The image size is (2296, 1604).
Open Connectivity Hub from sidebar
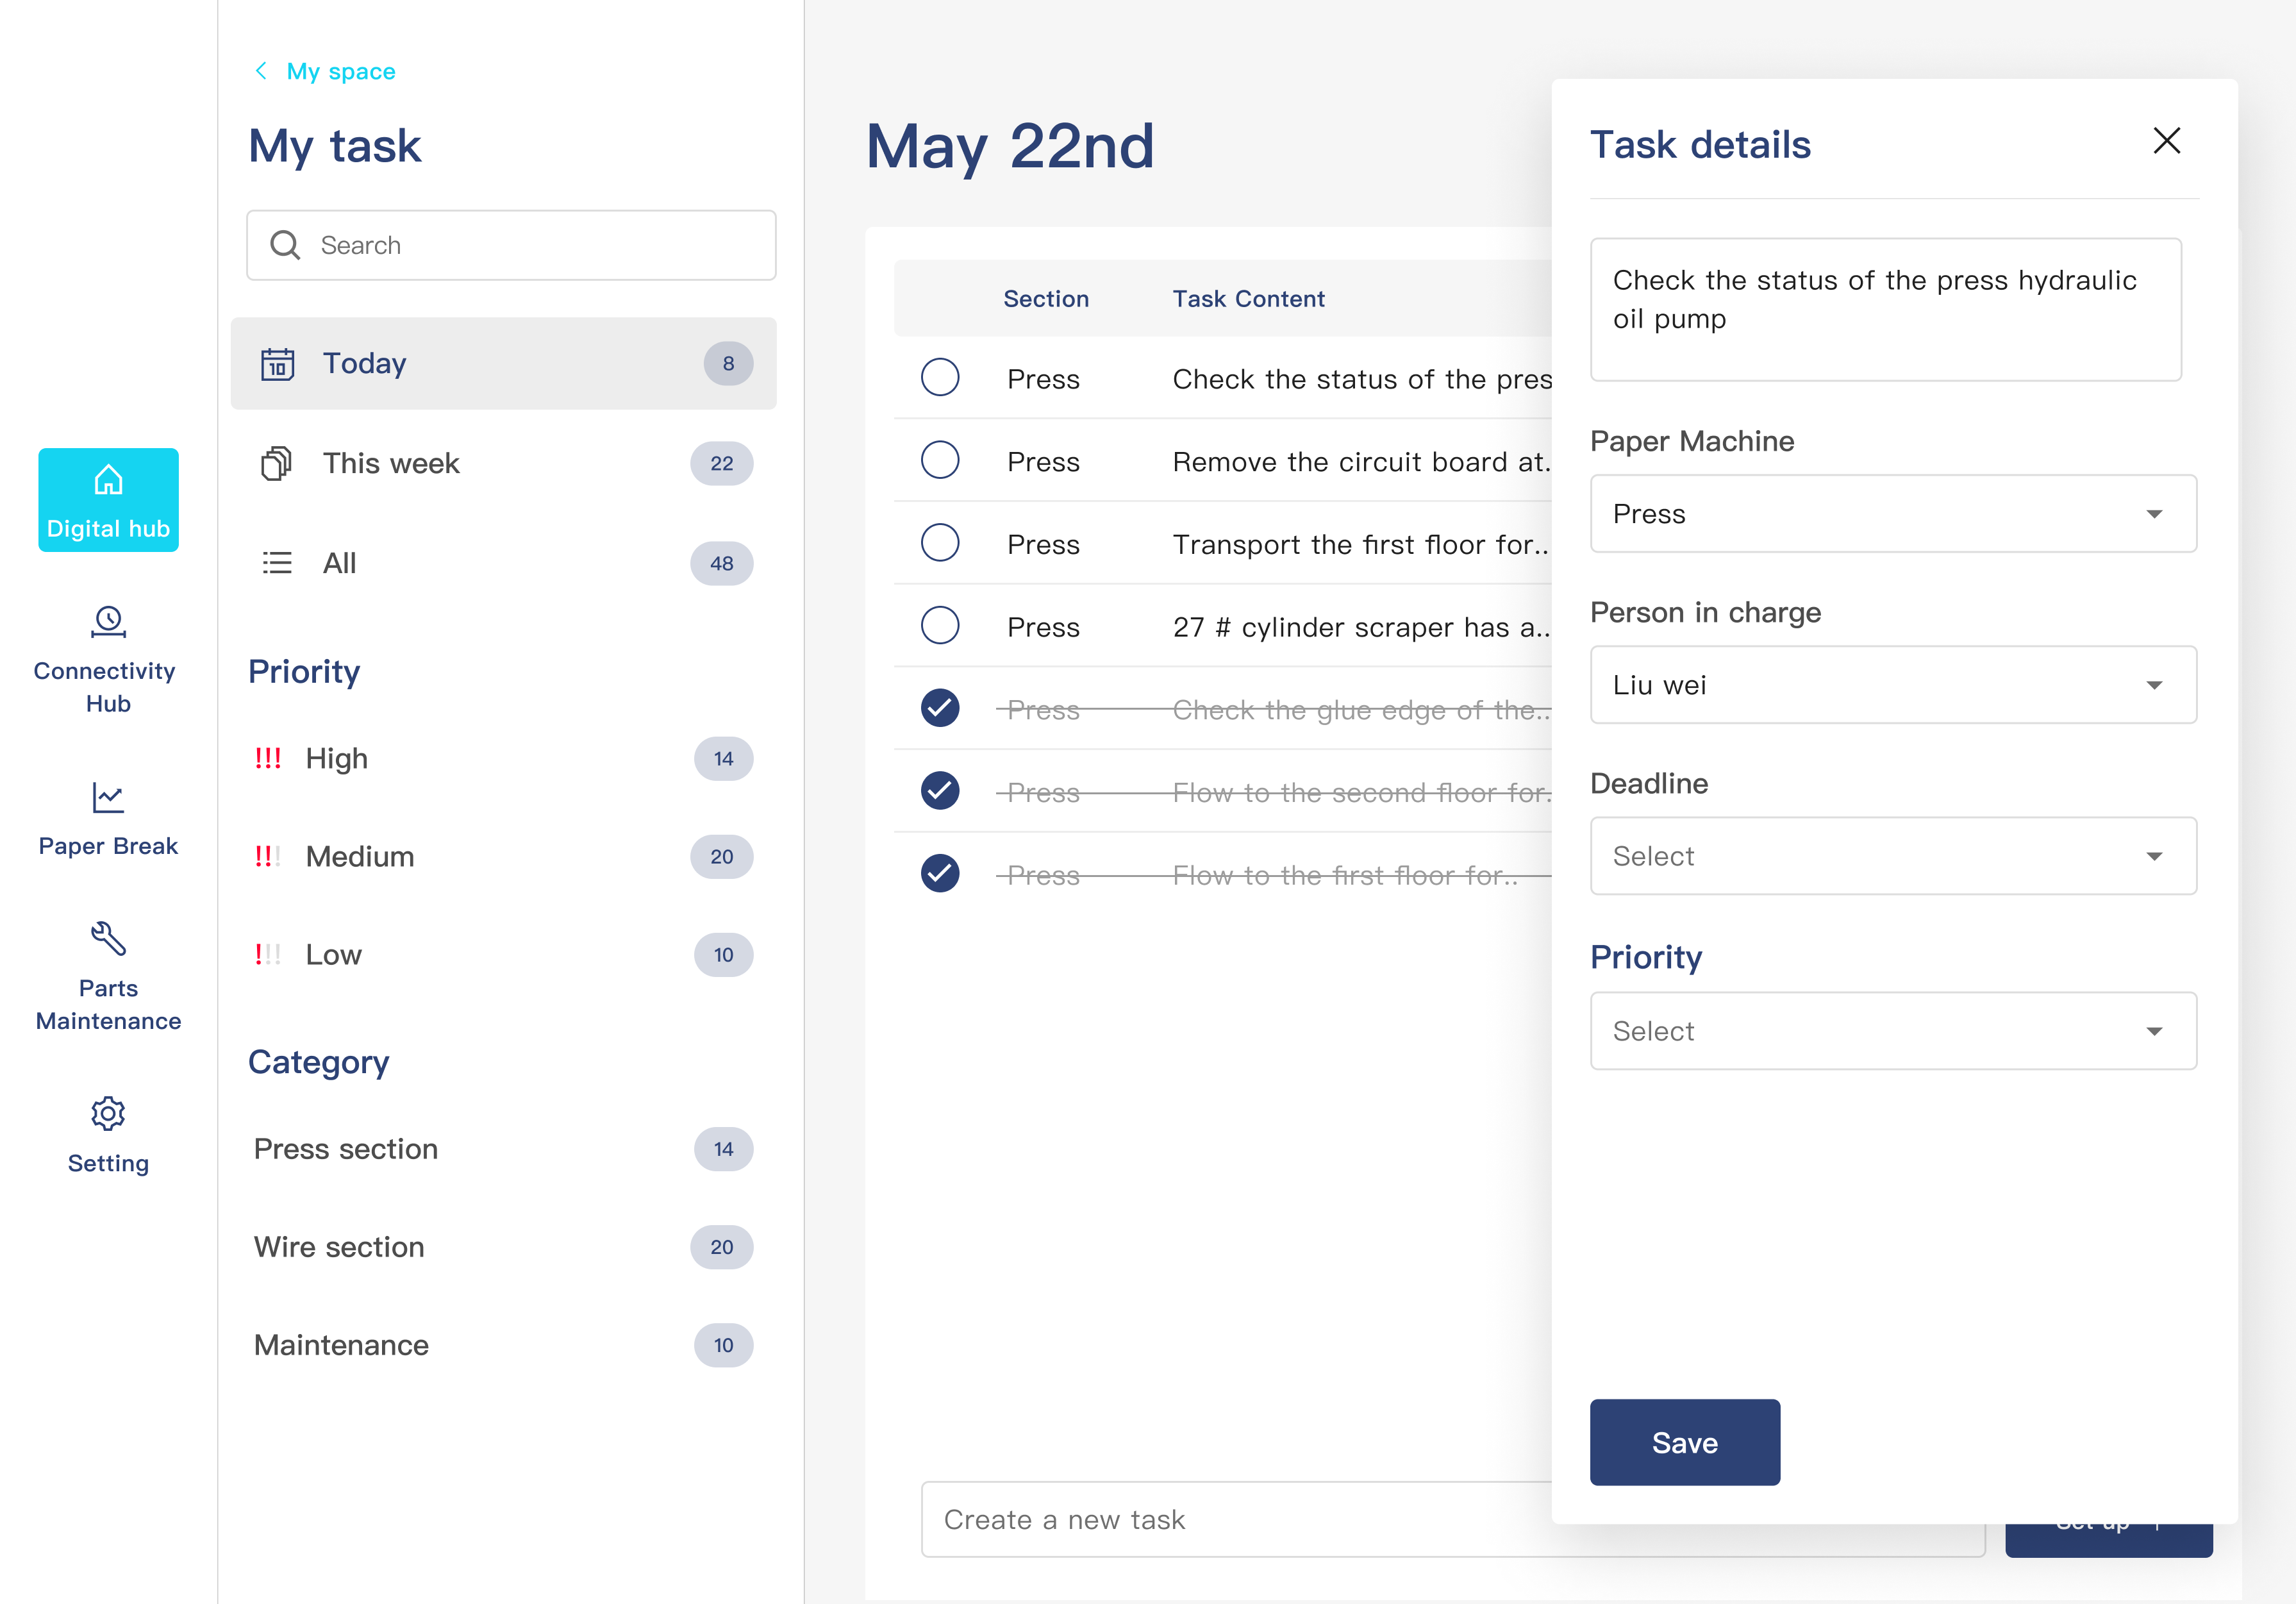coord(108,622)
